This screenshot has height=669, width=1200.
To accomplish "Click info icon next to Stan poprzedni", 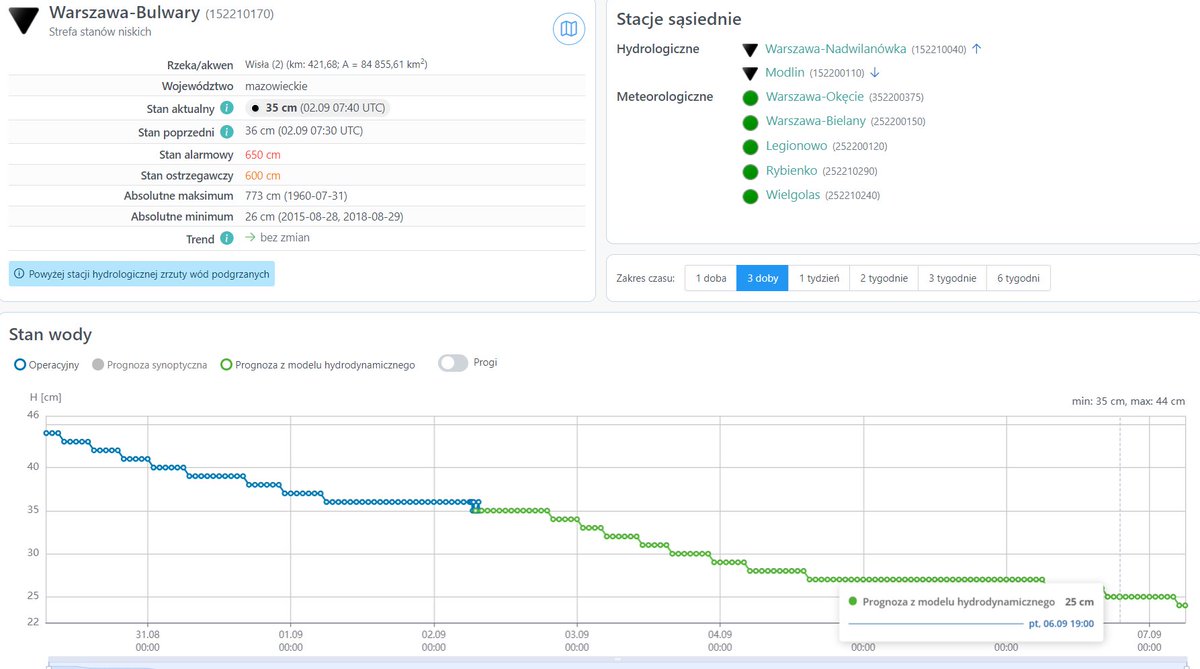I will pyautogui.click(x=227, y=131).
